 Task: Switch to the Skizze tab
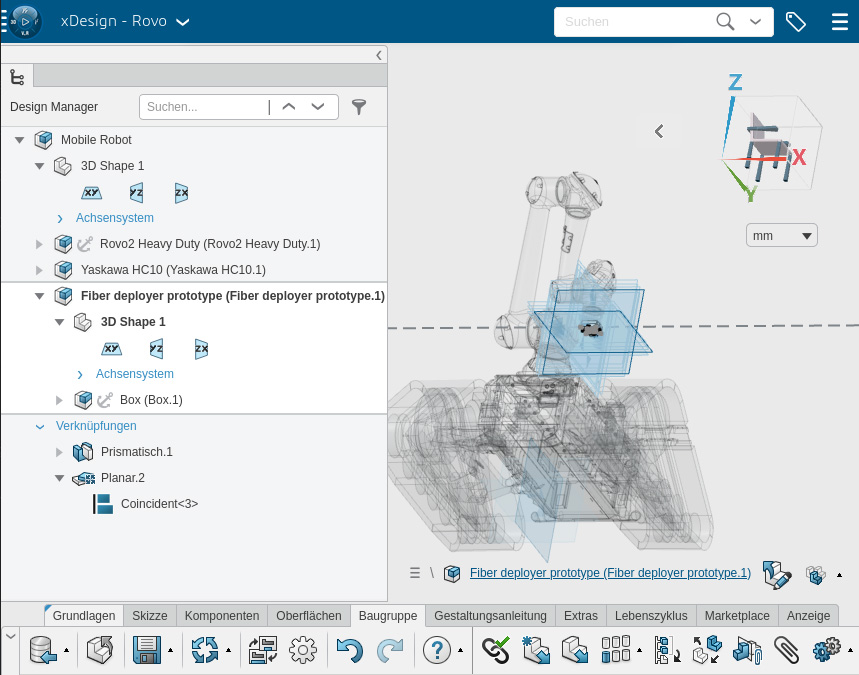point(150,615)
